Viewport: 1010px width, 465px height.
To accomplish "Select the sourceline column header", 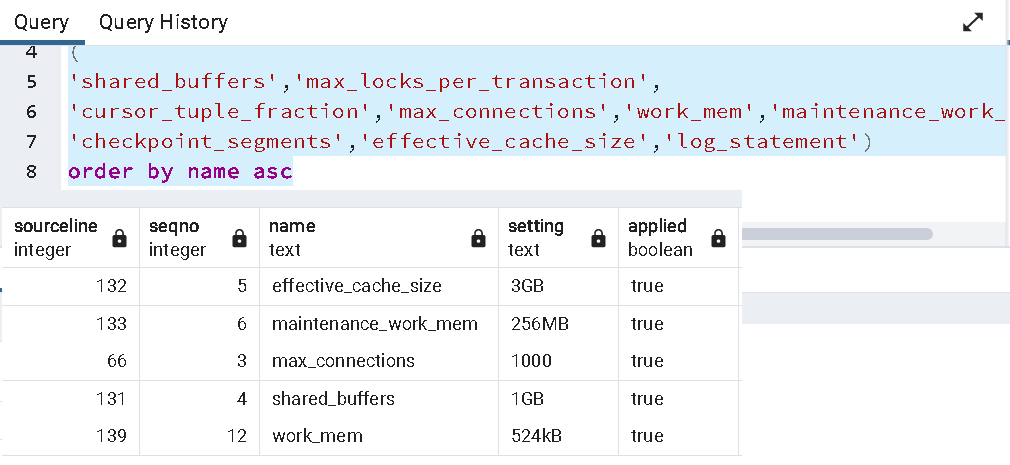I will pyautogui.click(x=70, y=238).
